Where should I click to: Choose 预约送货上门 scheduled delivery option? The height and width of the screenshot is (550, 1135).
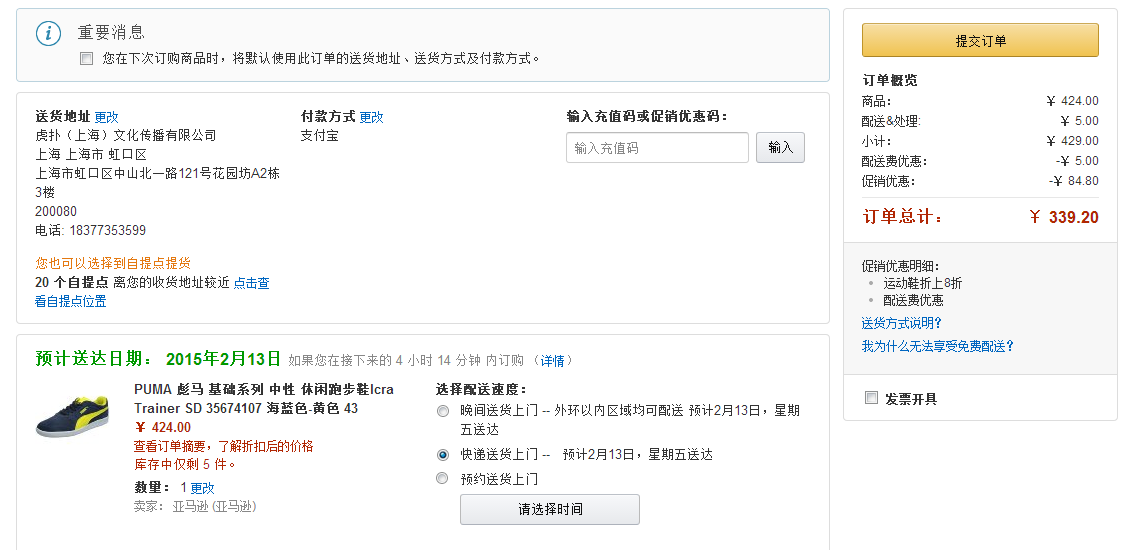coord(442,478)
